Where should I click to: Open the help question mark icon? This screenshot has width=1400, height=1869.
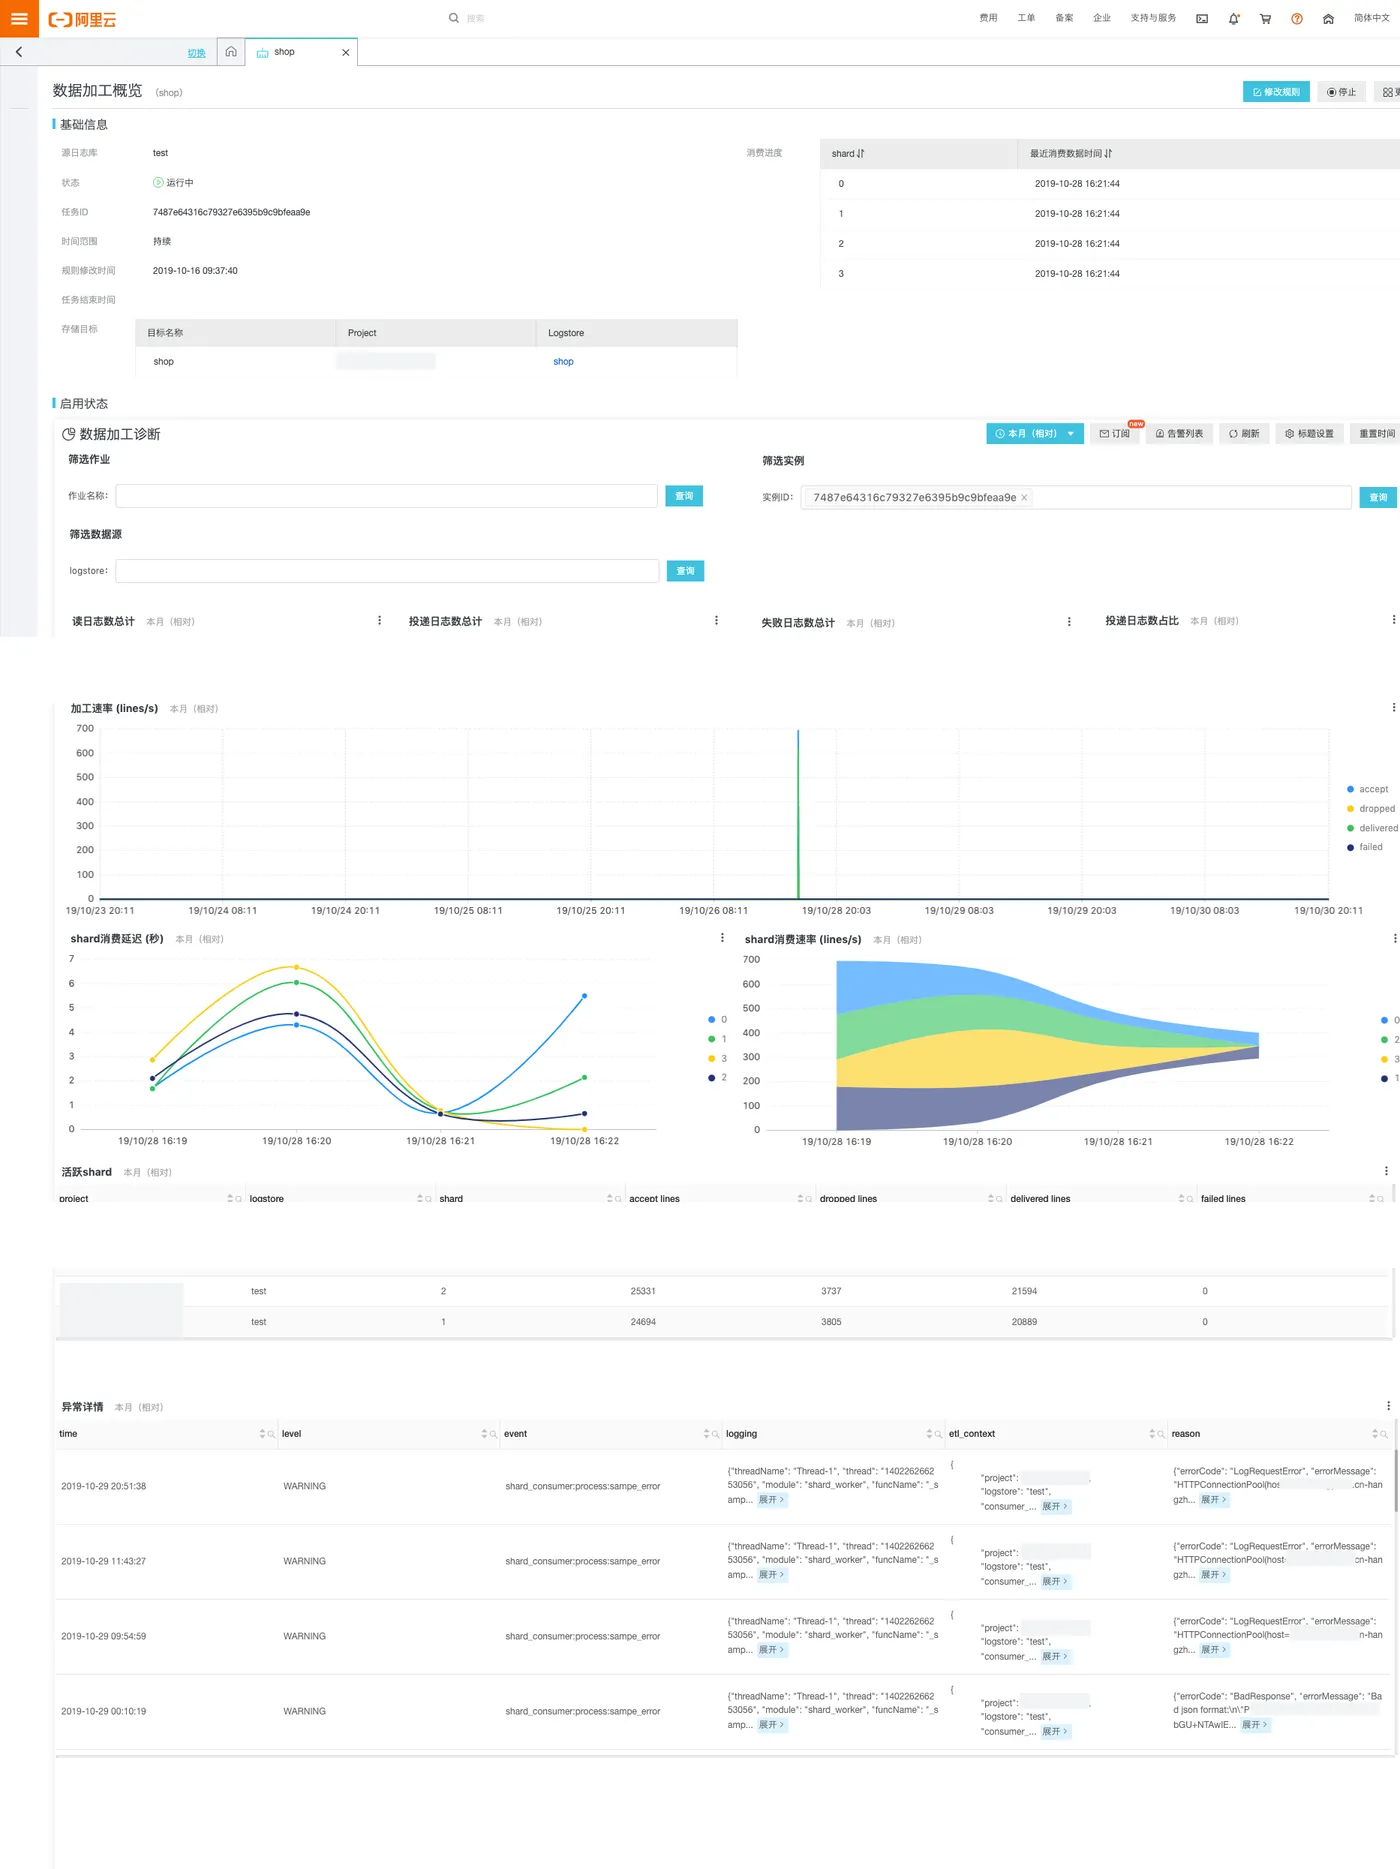(x=1297, y=18)
